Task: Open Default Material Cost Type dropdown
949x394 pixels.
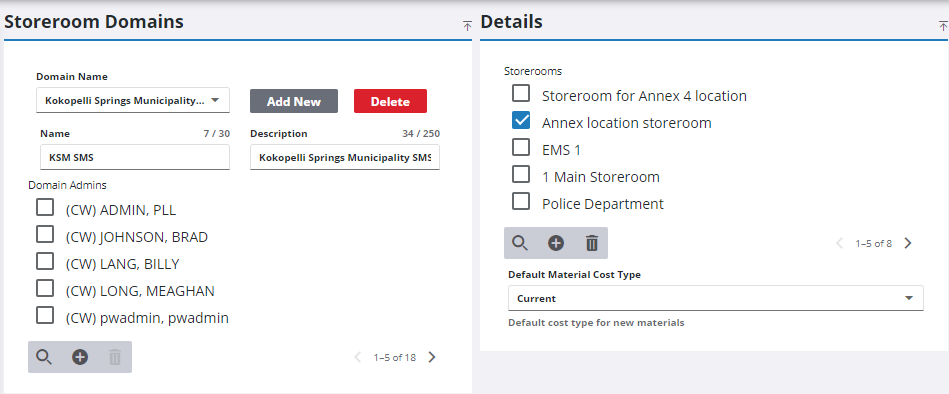Action: [715, 298]
